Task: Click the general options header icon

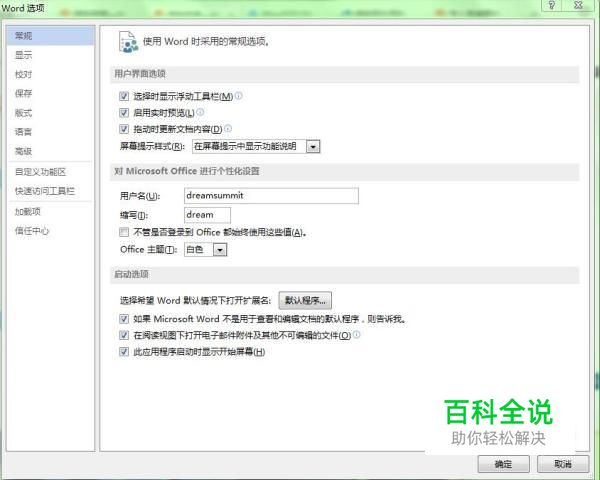Action: (128, 42)
